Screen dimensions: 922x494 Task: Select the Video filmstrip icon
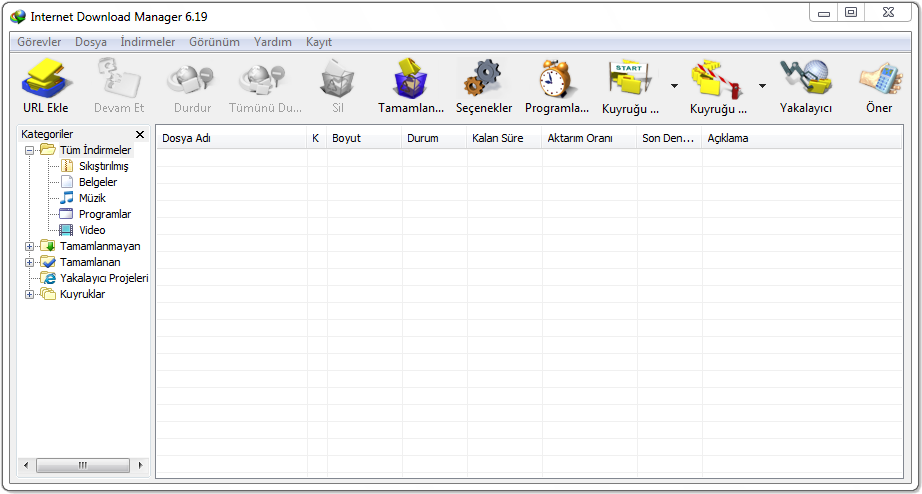click(x=66, y=230)
